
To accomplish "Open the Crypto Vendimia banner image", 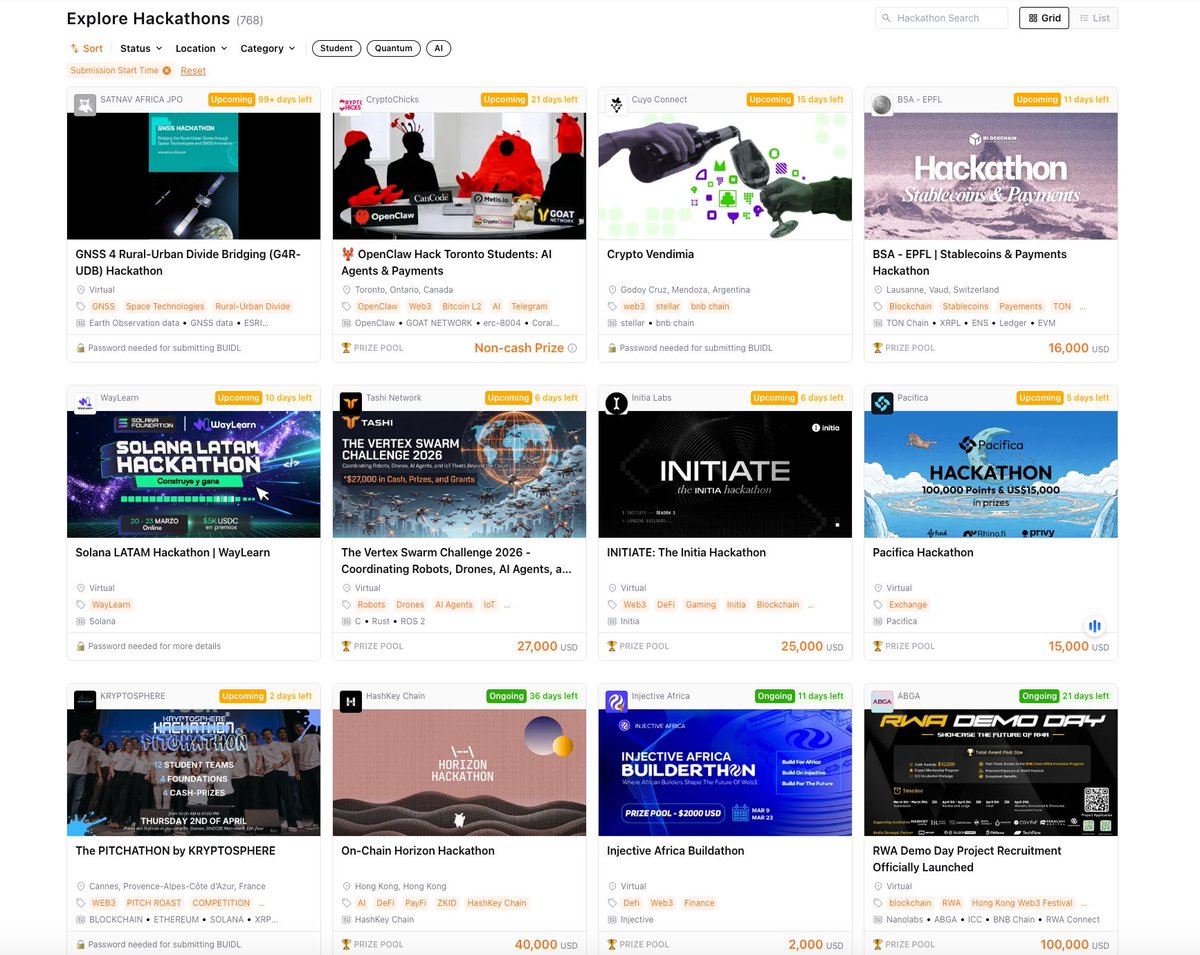I will 726,176.
